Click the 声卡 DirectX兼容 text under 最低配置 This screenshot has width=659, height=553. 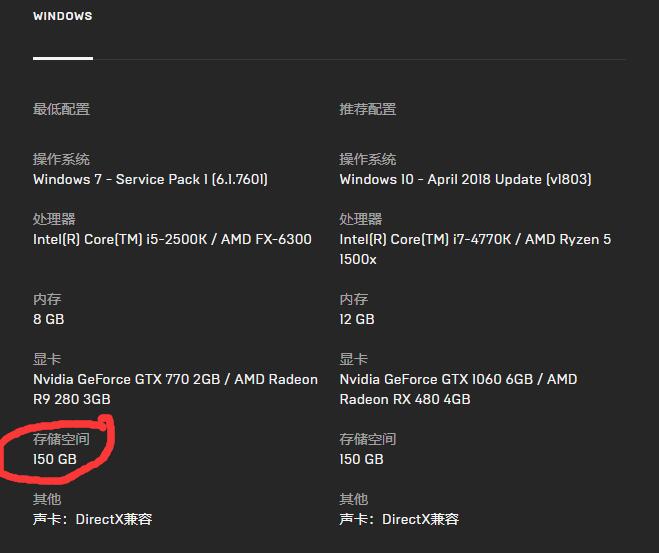click(x=92, y=520)
